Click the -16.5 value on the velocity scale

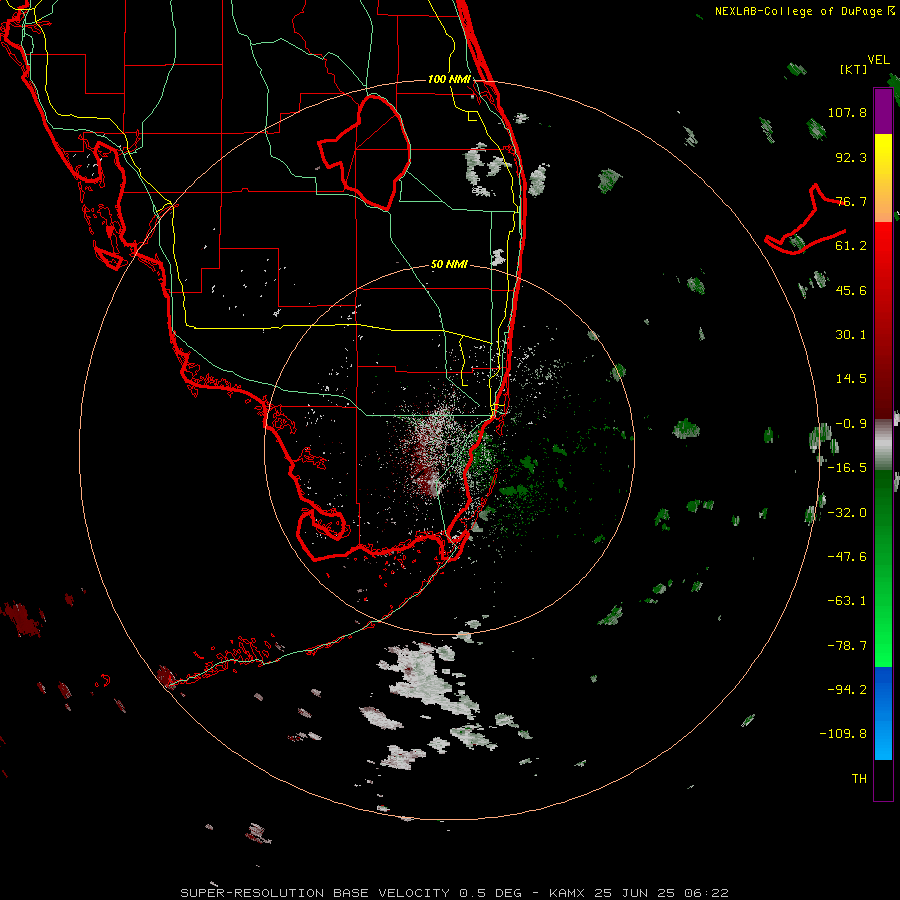click(847, 468)
